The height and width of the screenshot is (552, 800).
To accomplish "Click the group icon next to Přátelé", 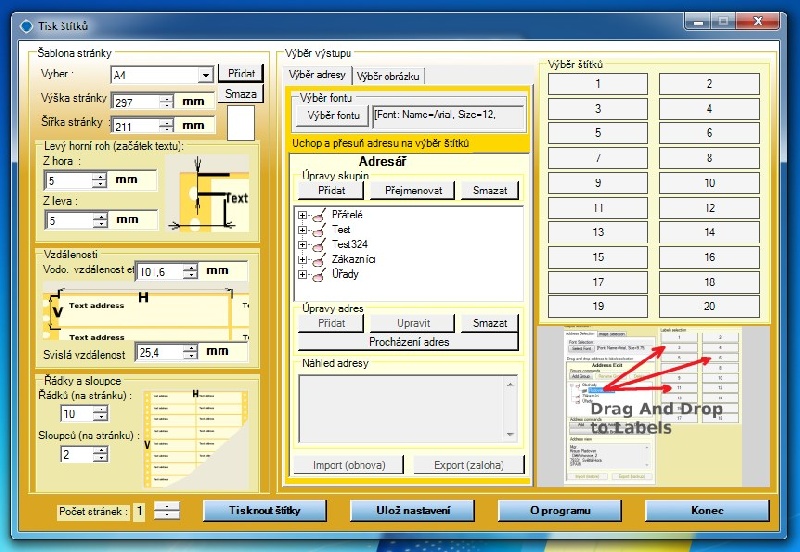I will (x=319, y=215).
